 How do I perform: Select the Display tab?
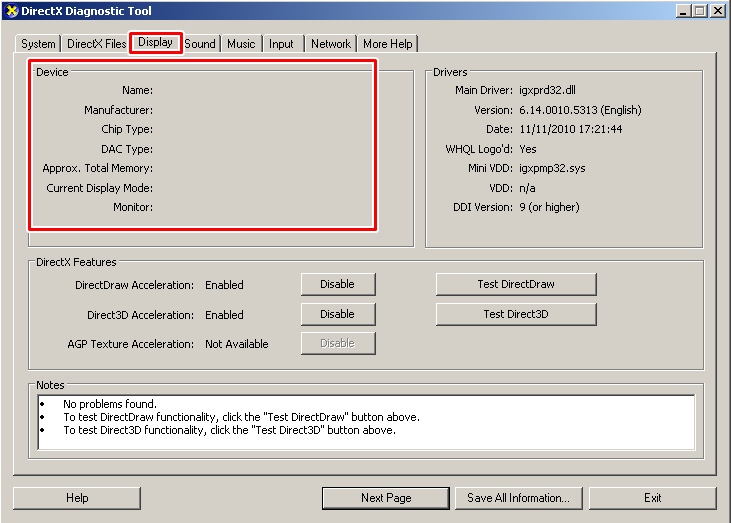click(156, 42)
